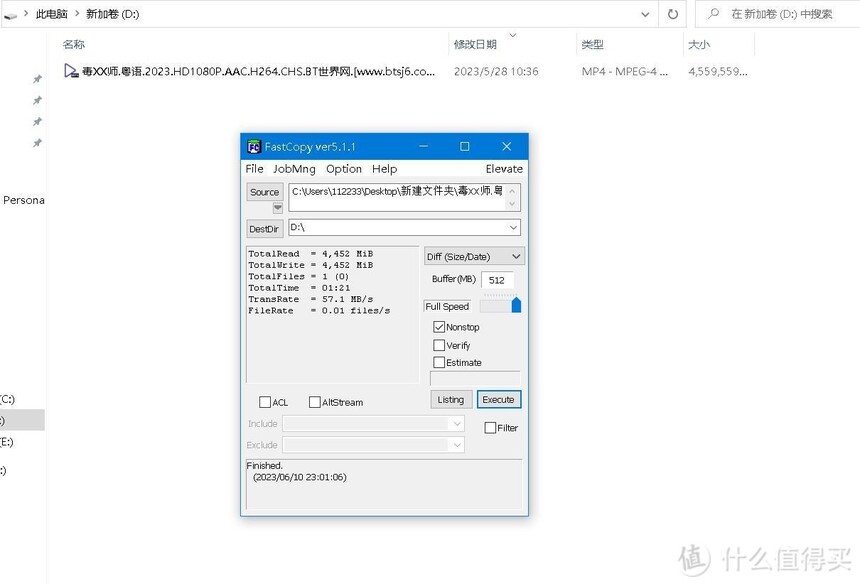Click the third pin icon in Explorer sidebar
This screenshot has width=860, height=584.
tap(37, 122)
